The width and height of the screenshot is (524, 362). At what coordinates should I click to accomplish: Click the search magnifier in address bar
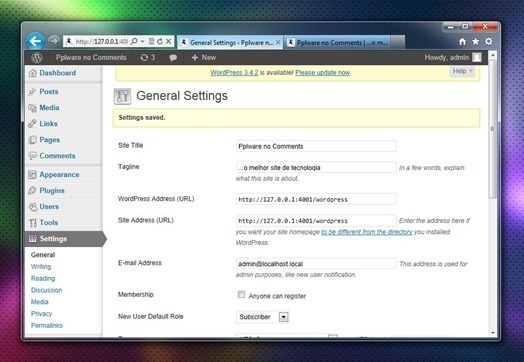(x=134, y=41)
